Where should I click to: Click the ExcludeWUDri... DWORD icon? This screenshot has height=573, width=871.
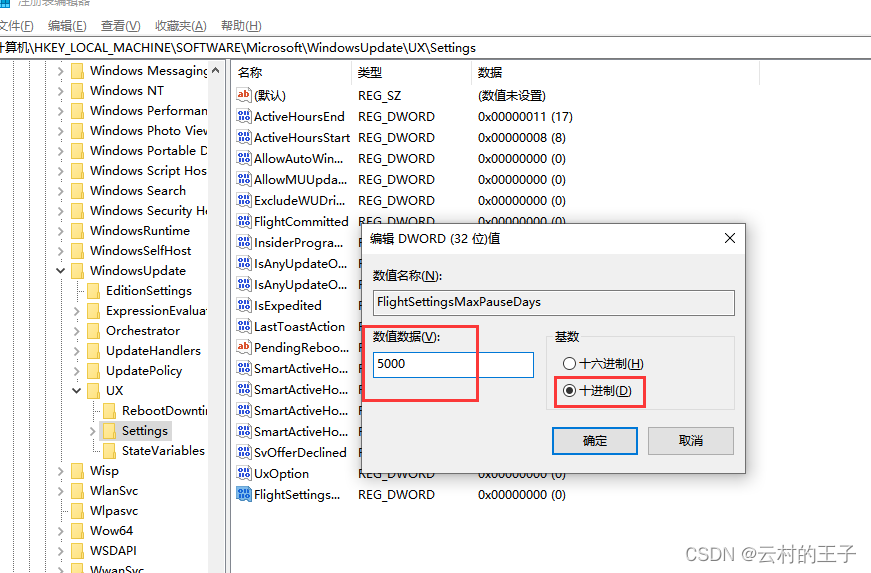tap(244, 200)
